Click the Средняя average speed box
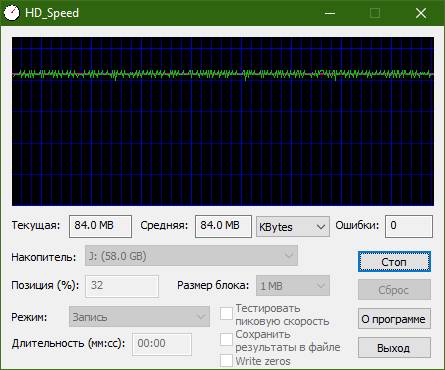 223,226
